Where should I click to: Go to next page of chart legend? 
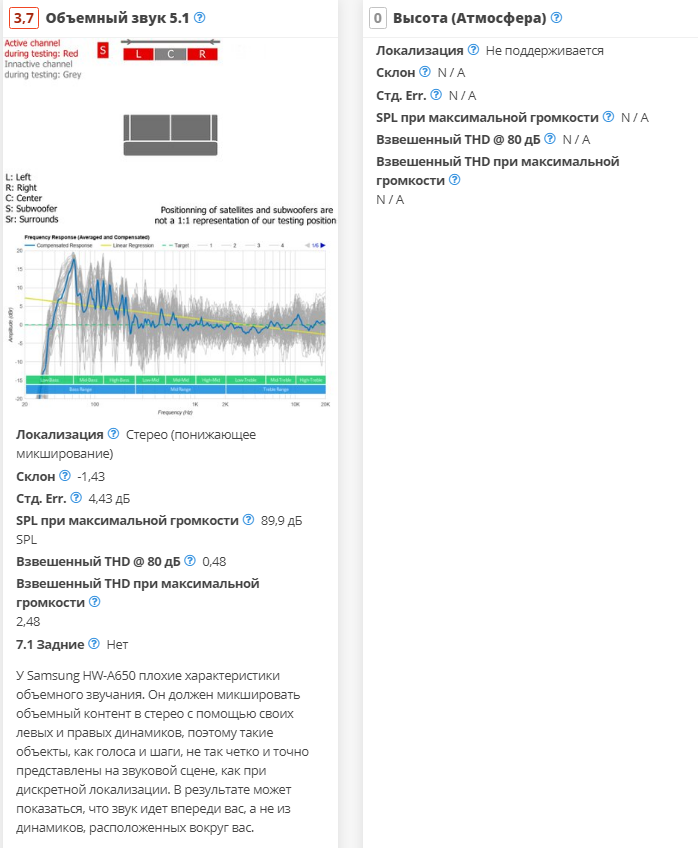[323, 244]
